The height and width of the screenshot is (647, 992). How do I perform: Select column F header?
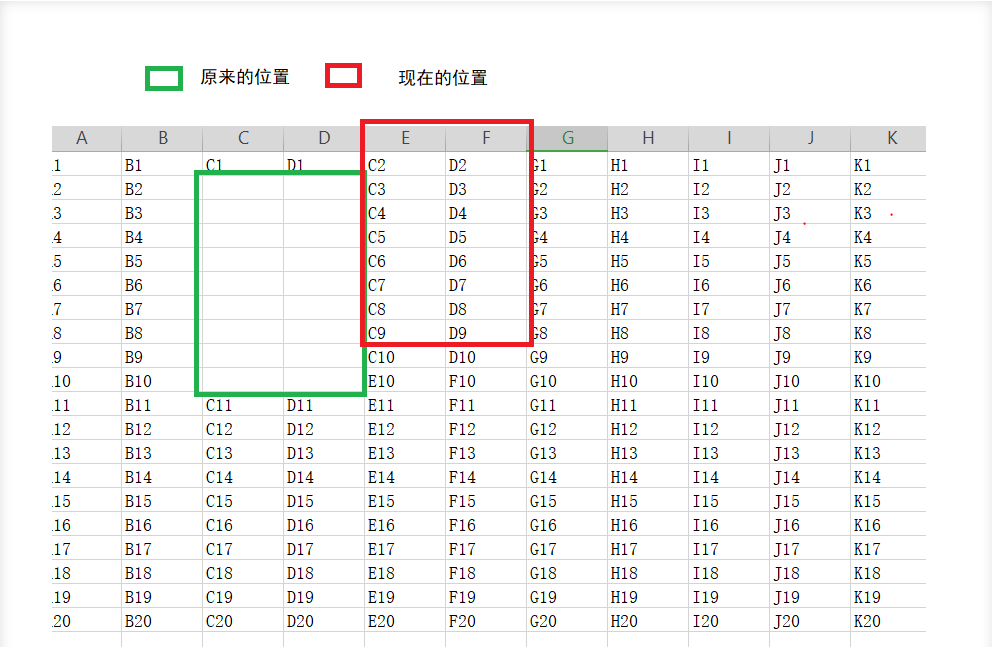[x=486, y=138]
